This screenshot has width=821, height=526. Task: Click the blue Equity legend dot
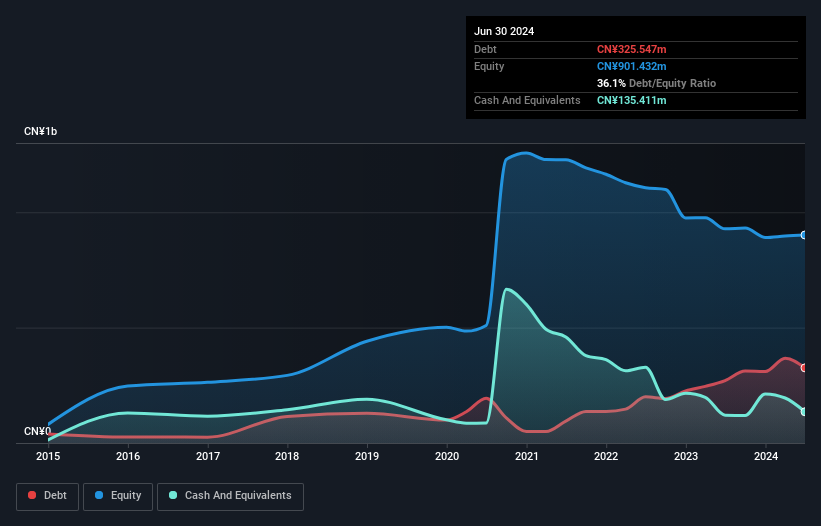click(99, 495)
